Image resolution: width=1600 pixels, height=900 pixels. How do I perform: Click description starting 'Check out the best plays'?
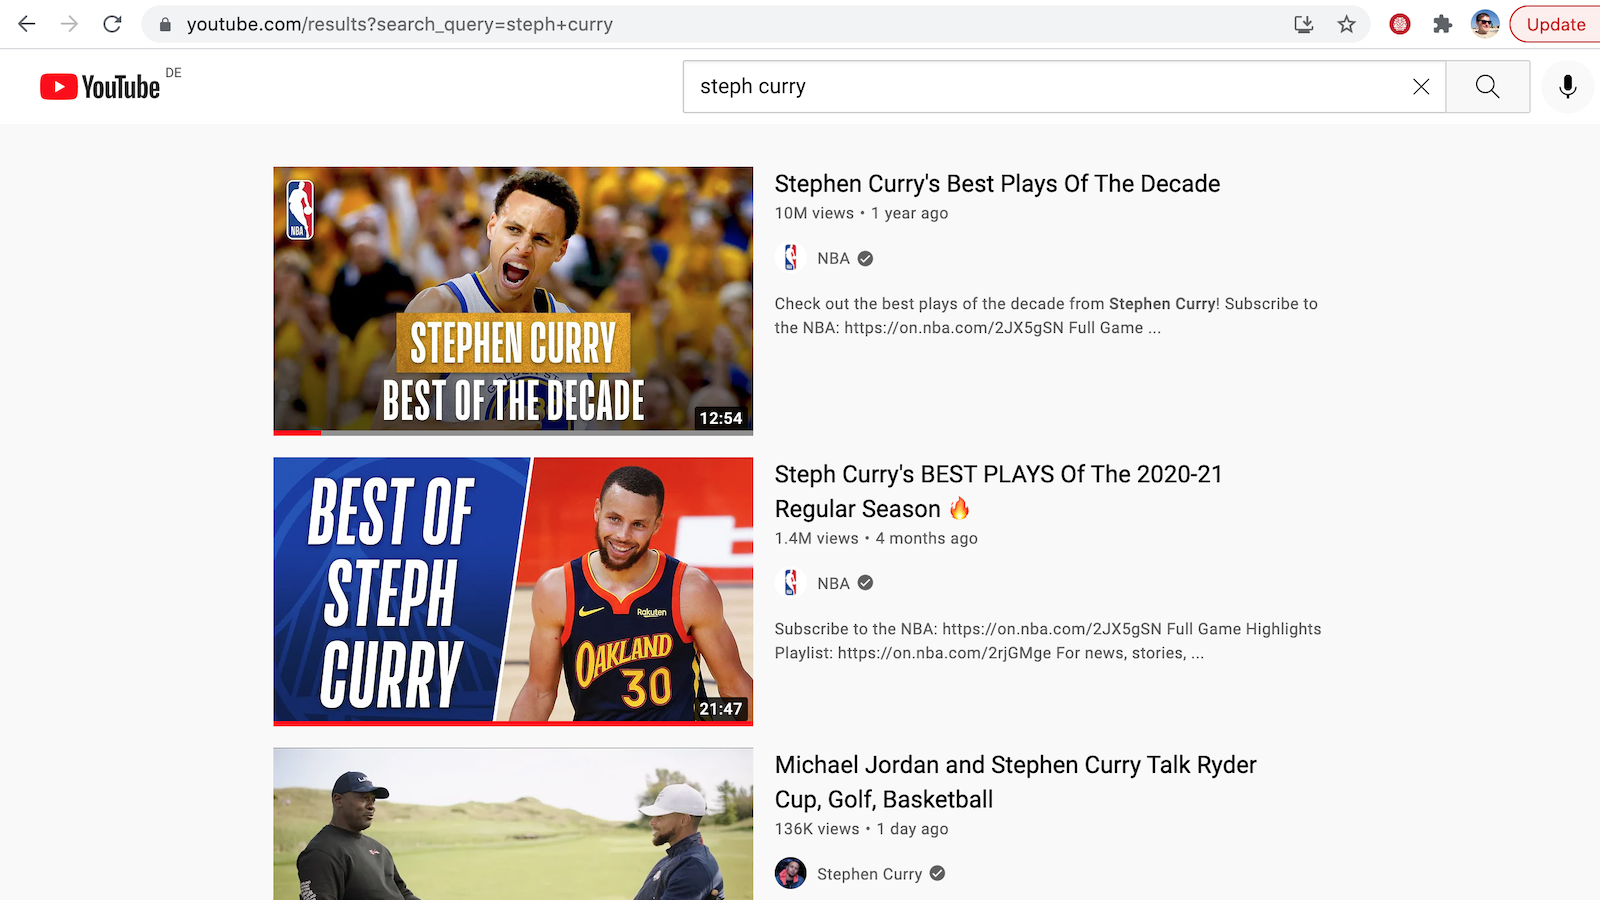tap(1046, 316)
